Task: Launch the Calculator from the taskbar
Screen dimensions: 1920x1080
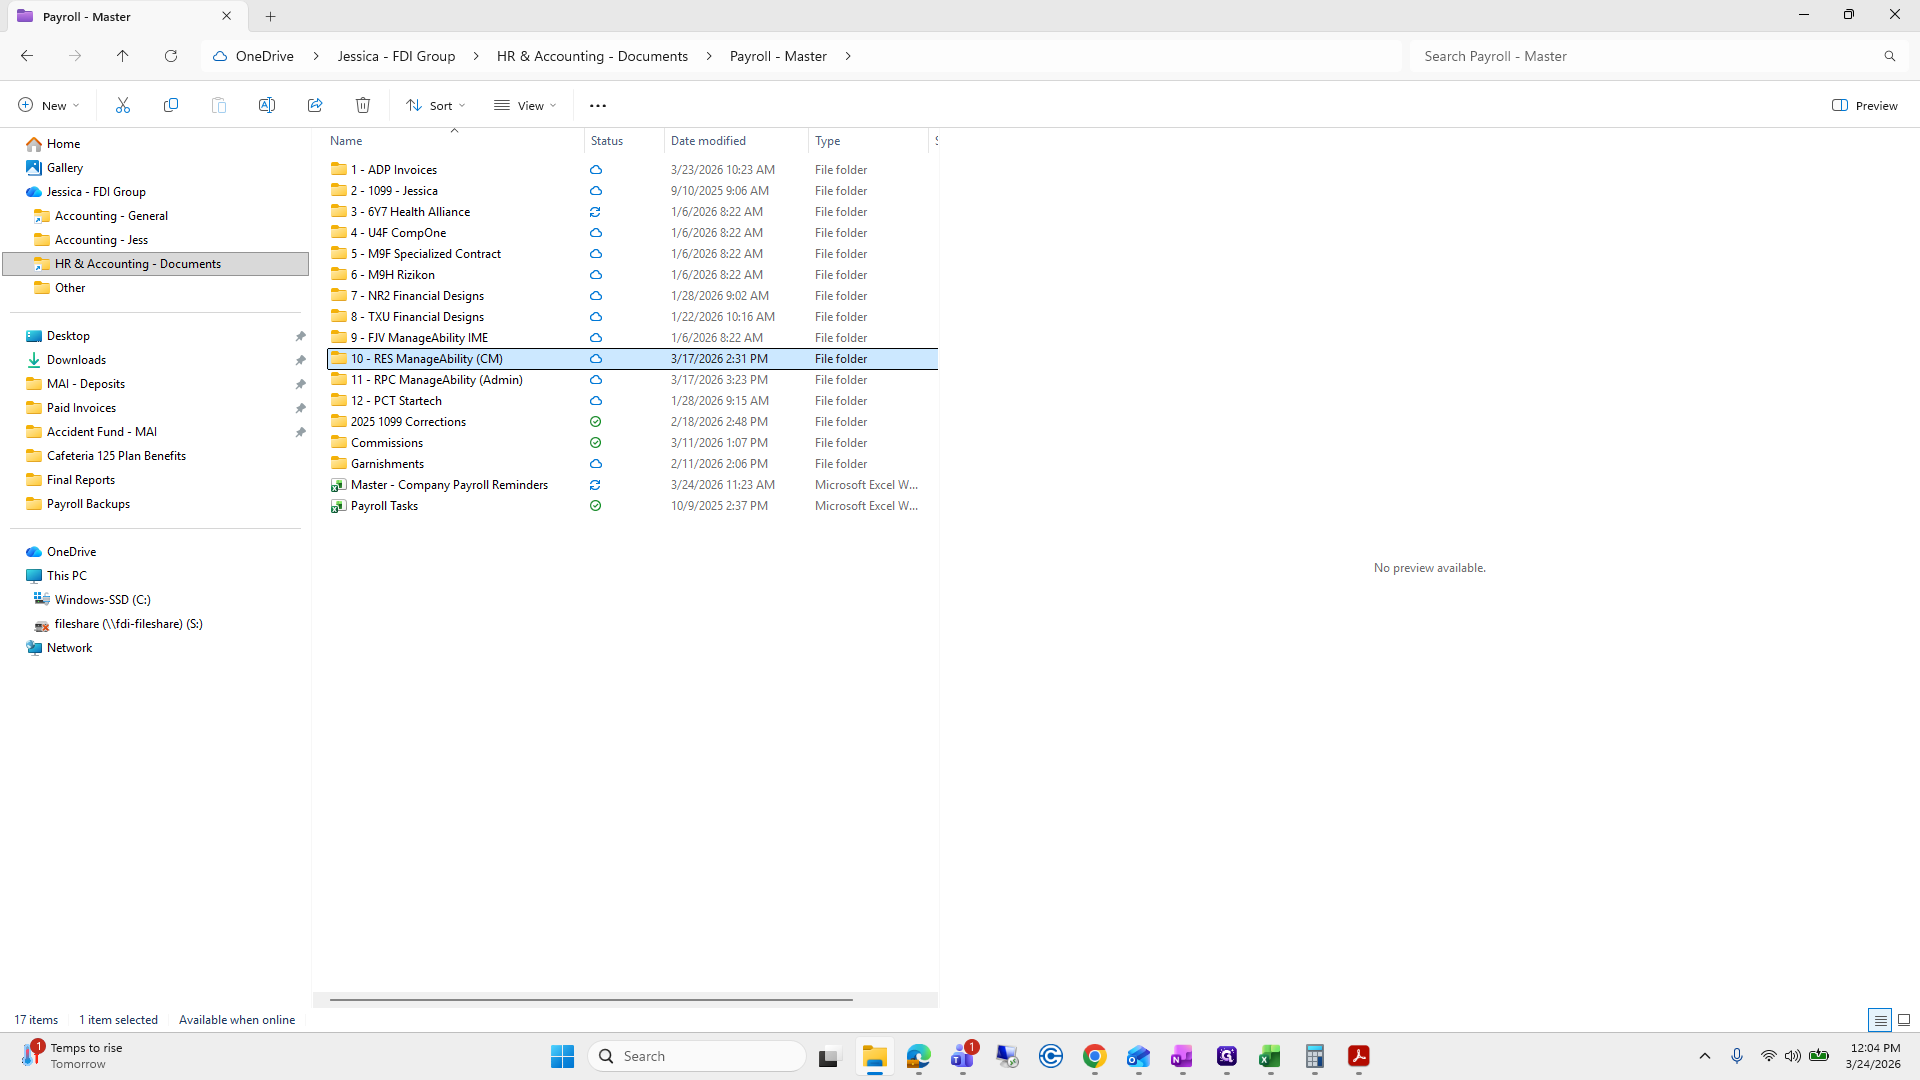Action: click(x=1314, y=1056)
